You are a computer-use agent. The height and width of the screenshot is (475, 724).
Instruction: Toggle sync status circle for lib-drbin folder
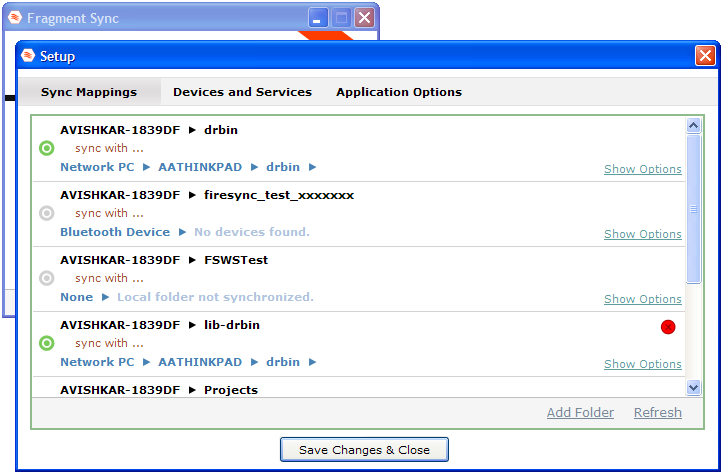(x=47, y=343)
